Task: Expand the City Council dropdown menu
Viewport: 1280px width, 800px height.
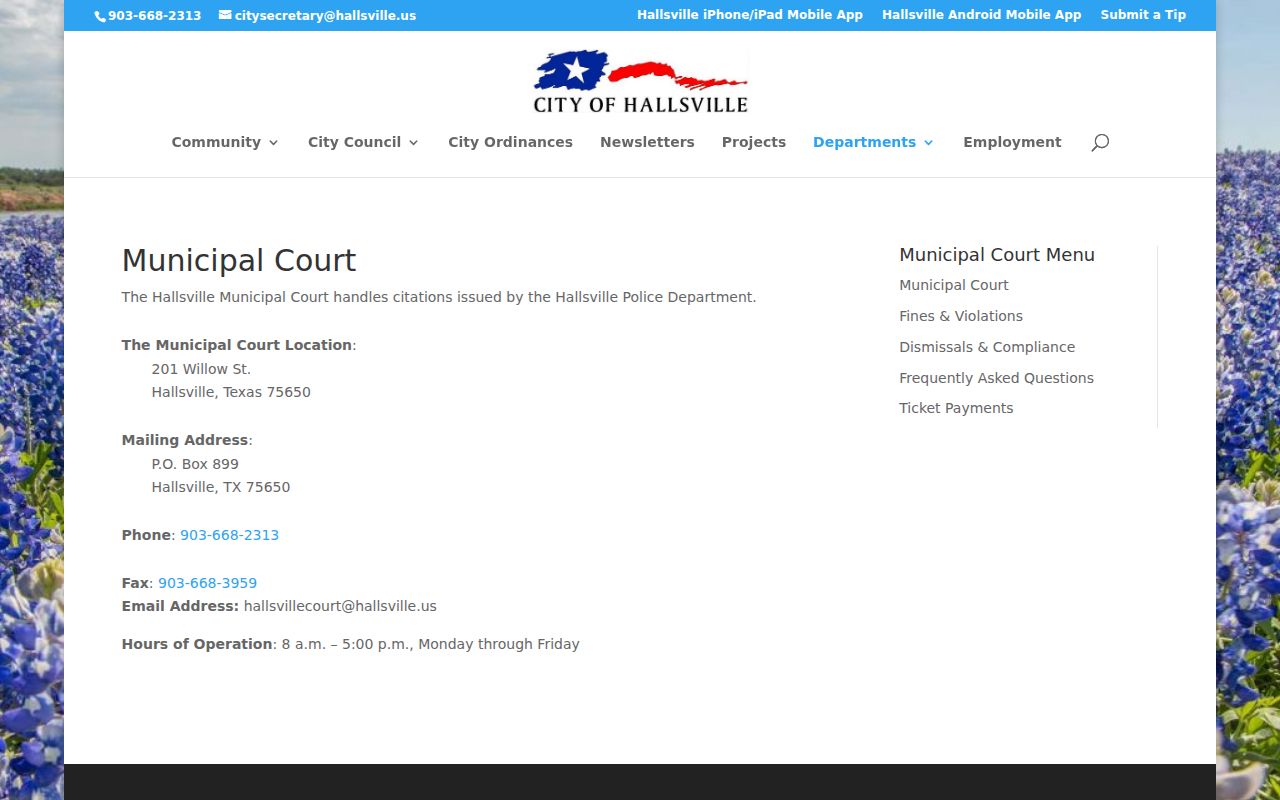Action: (364, 142)
